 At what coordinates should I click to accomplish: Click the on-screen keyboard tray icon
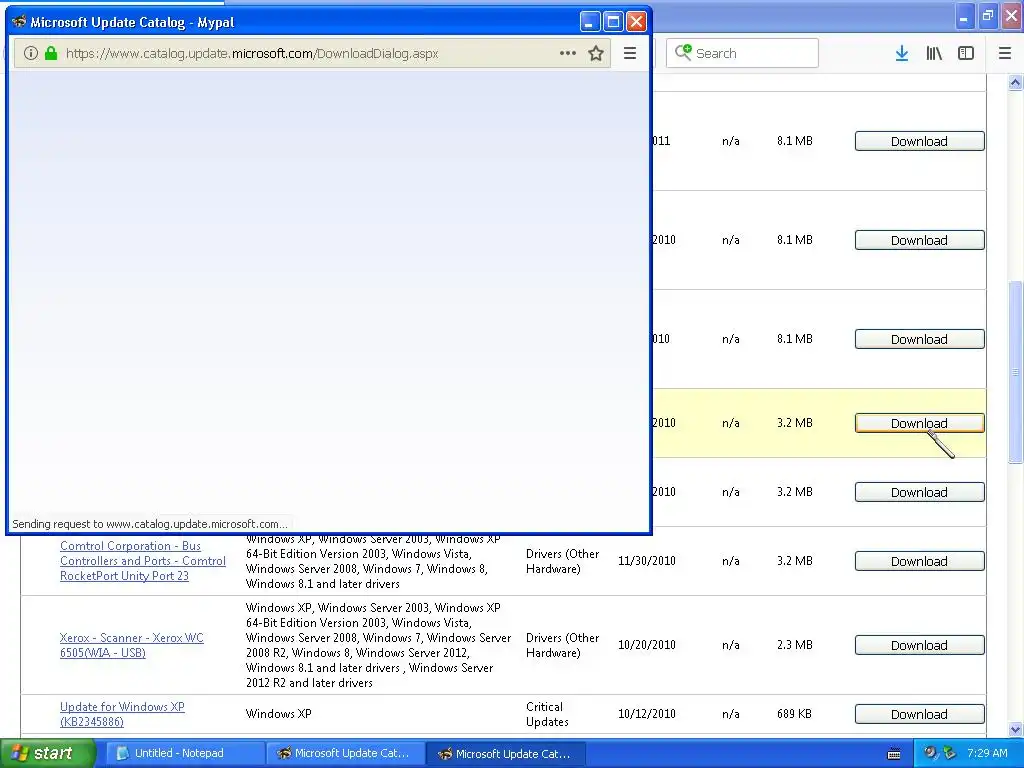[x=894, y=754]
